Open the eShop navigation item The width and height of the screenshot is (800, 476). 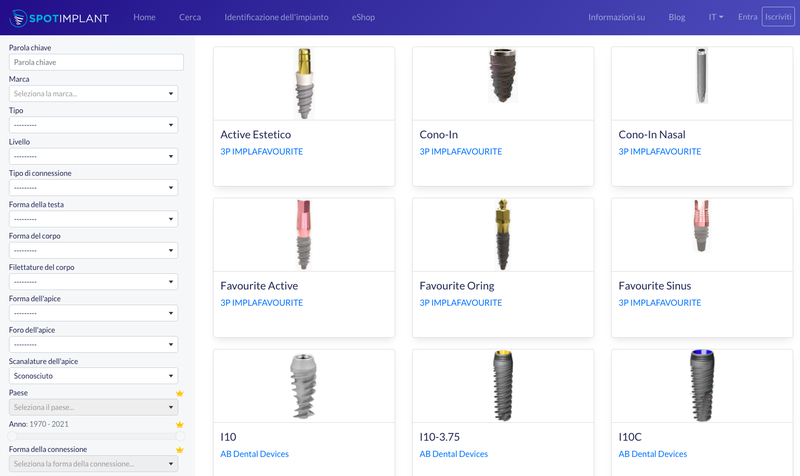pos(364,17)
